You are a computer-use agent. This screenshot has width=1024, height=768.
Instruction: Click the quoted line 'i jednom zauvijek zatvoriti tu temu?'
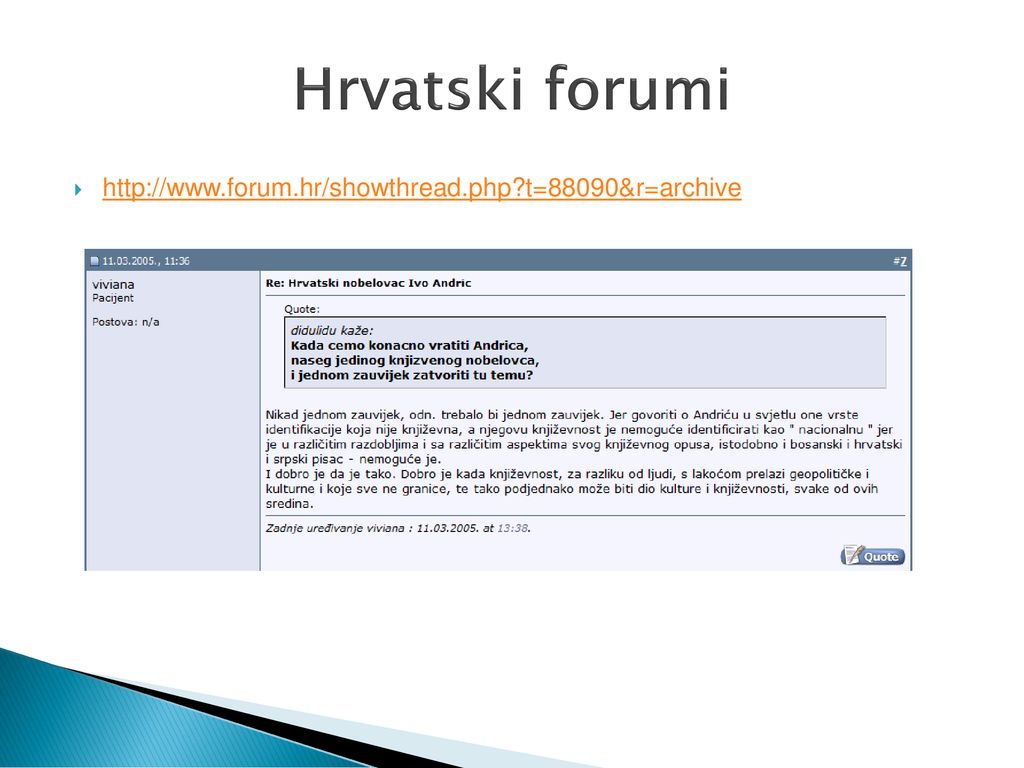pos(412,376)
